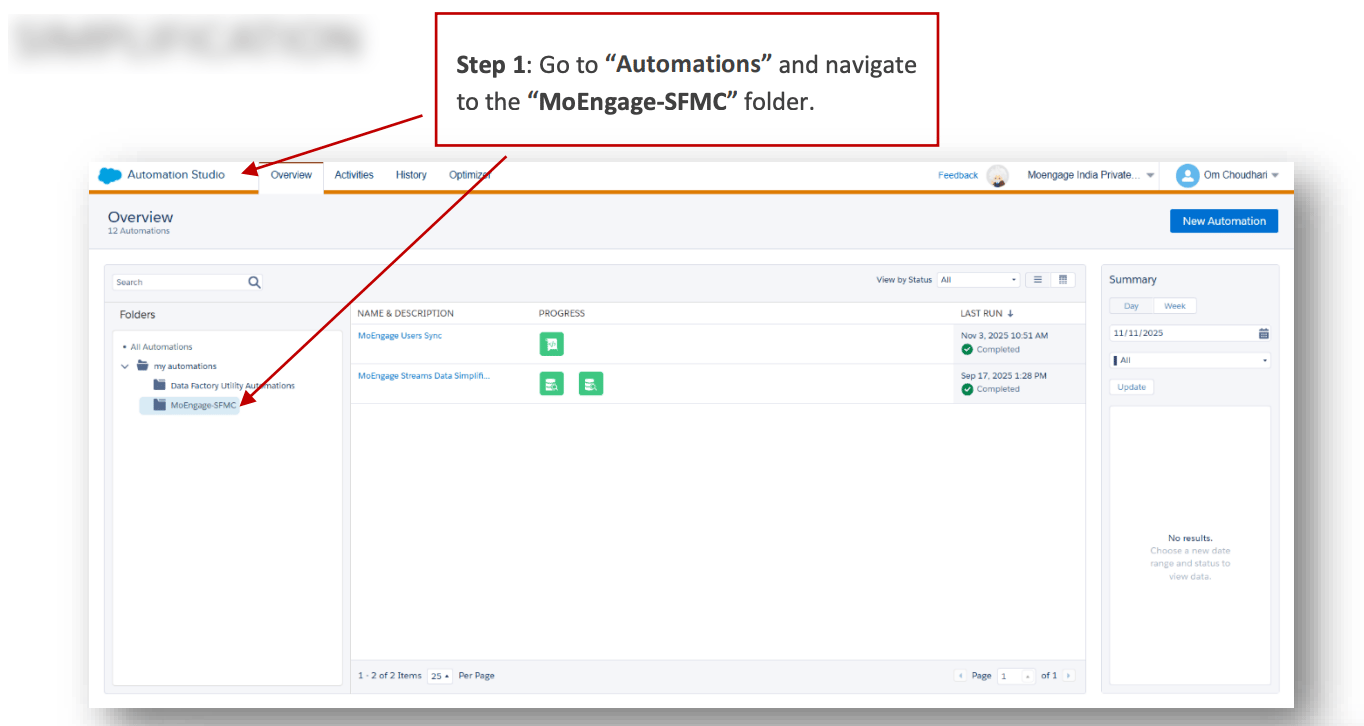Click the Salesforce cloud logo
Image resolution: width=1364 pixels, height=726 pixels.
pyautogui.click(x=110, y=175)
